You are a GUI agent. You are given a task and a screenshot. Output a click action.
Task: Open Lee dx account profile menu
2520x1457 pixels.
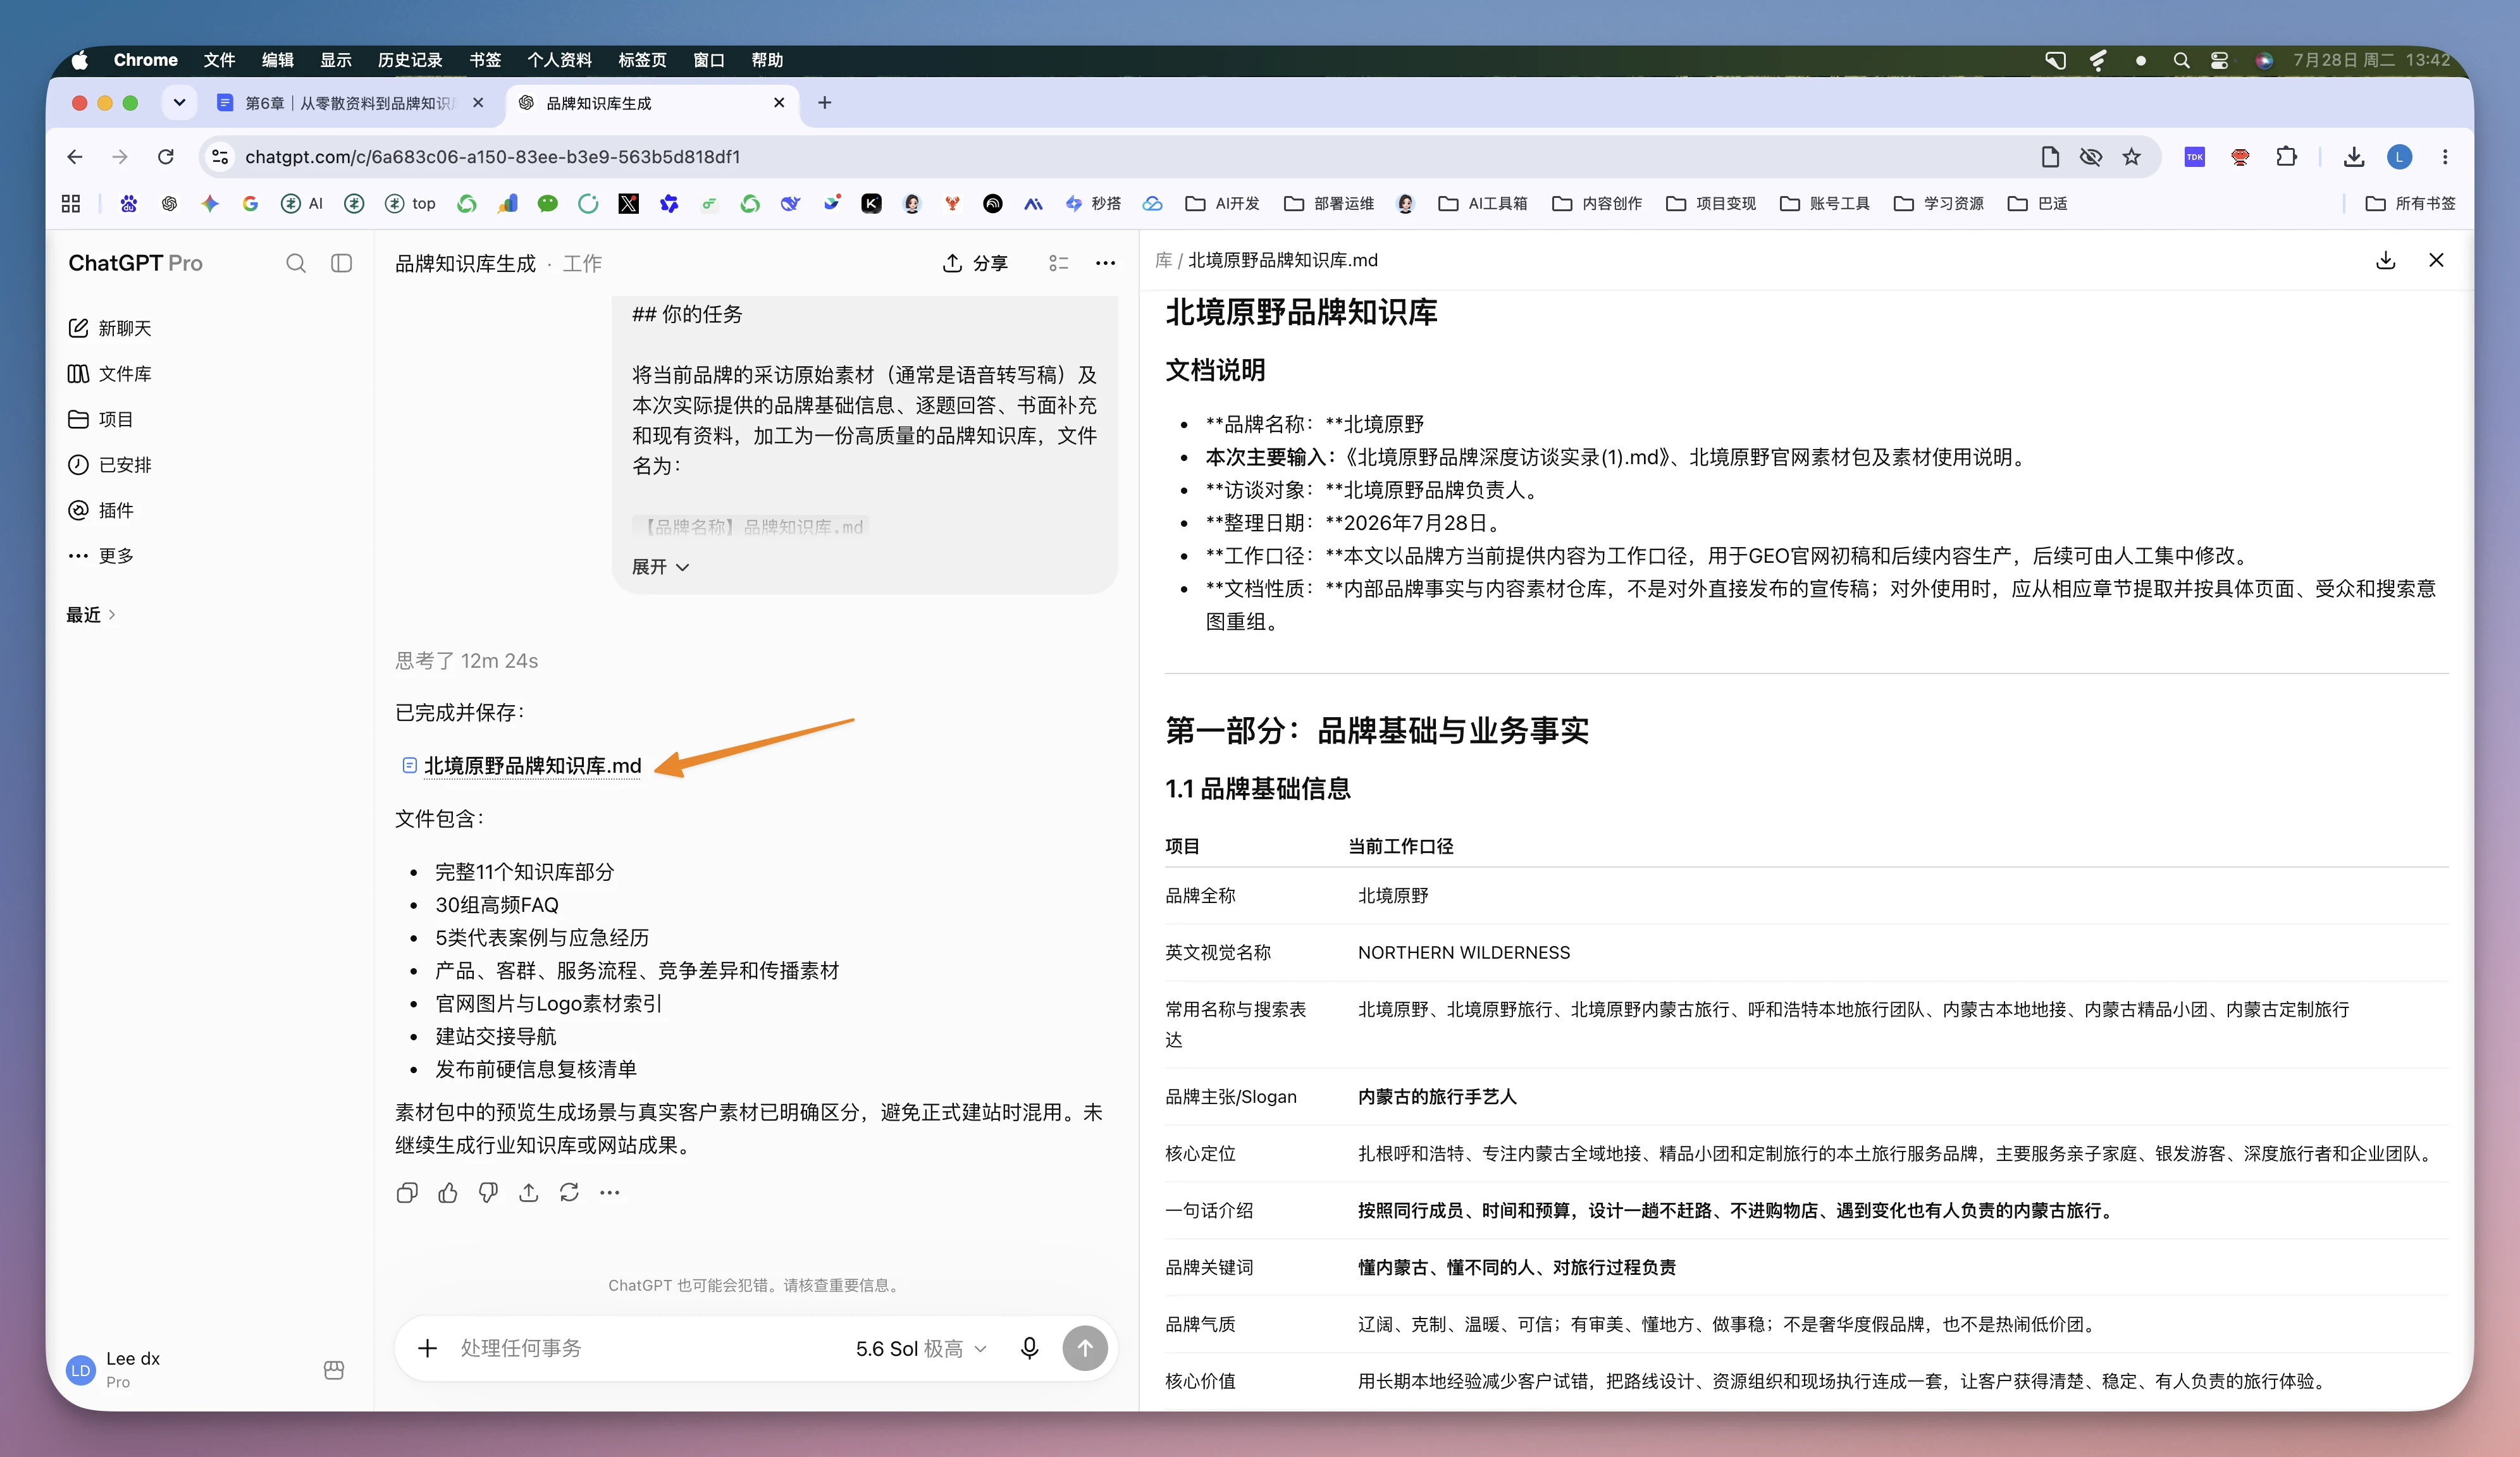pos(114,1369)
